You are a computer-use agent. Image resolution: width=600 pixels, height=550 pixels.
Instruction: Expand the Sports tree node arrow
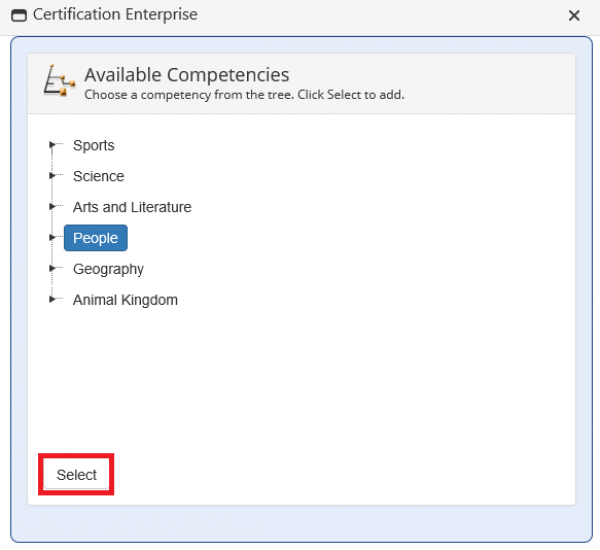[x=52, y=145]
